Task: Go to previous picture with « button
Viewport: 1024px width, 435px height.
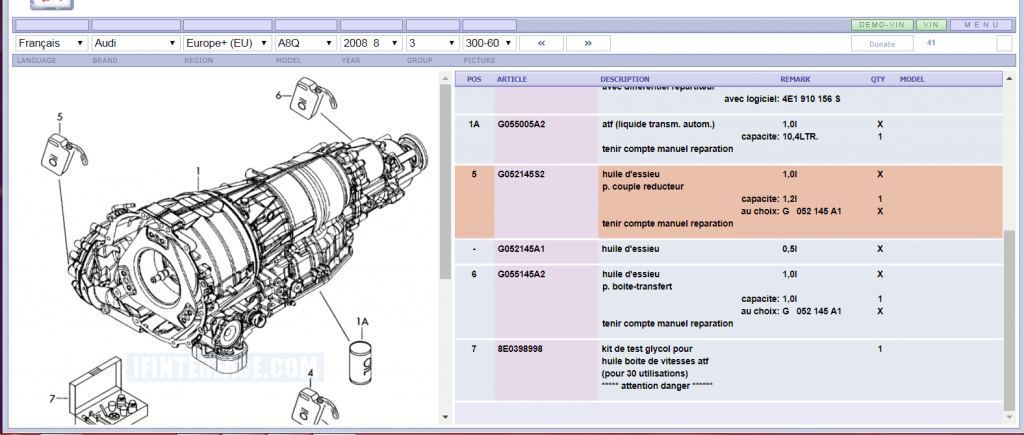Action: click(540, 43)
